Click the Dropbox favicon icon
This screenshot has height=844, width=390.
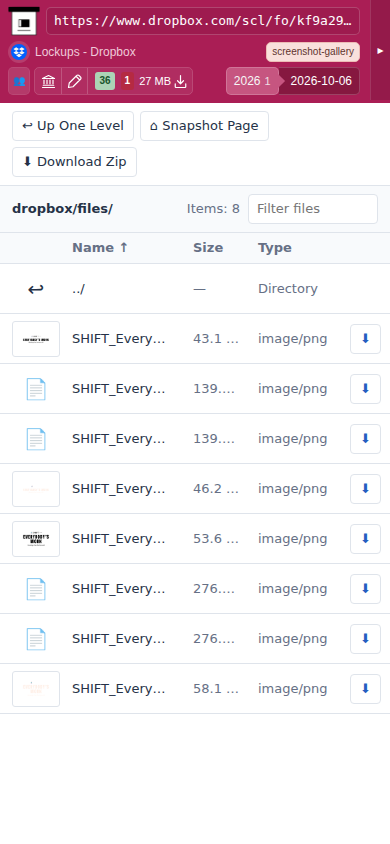[19, 52]
